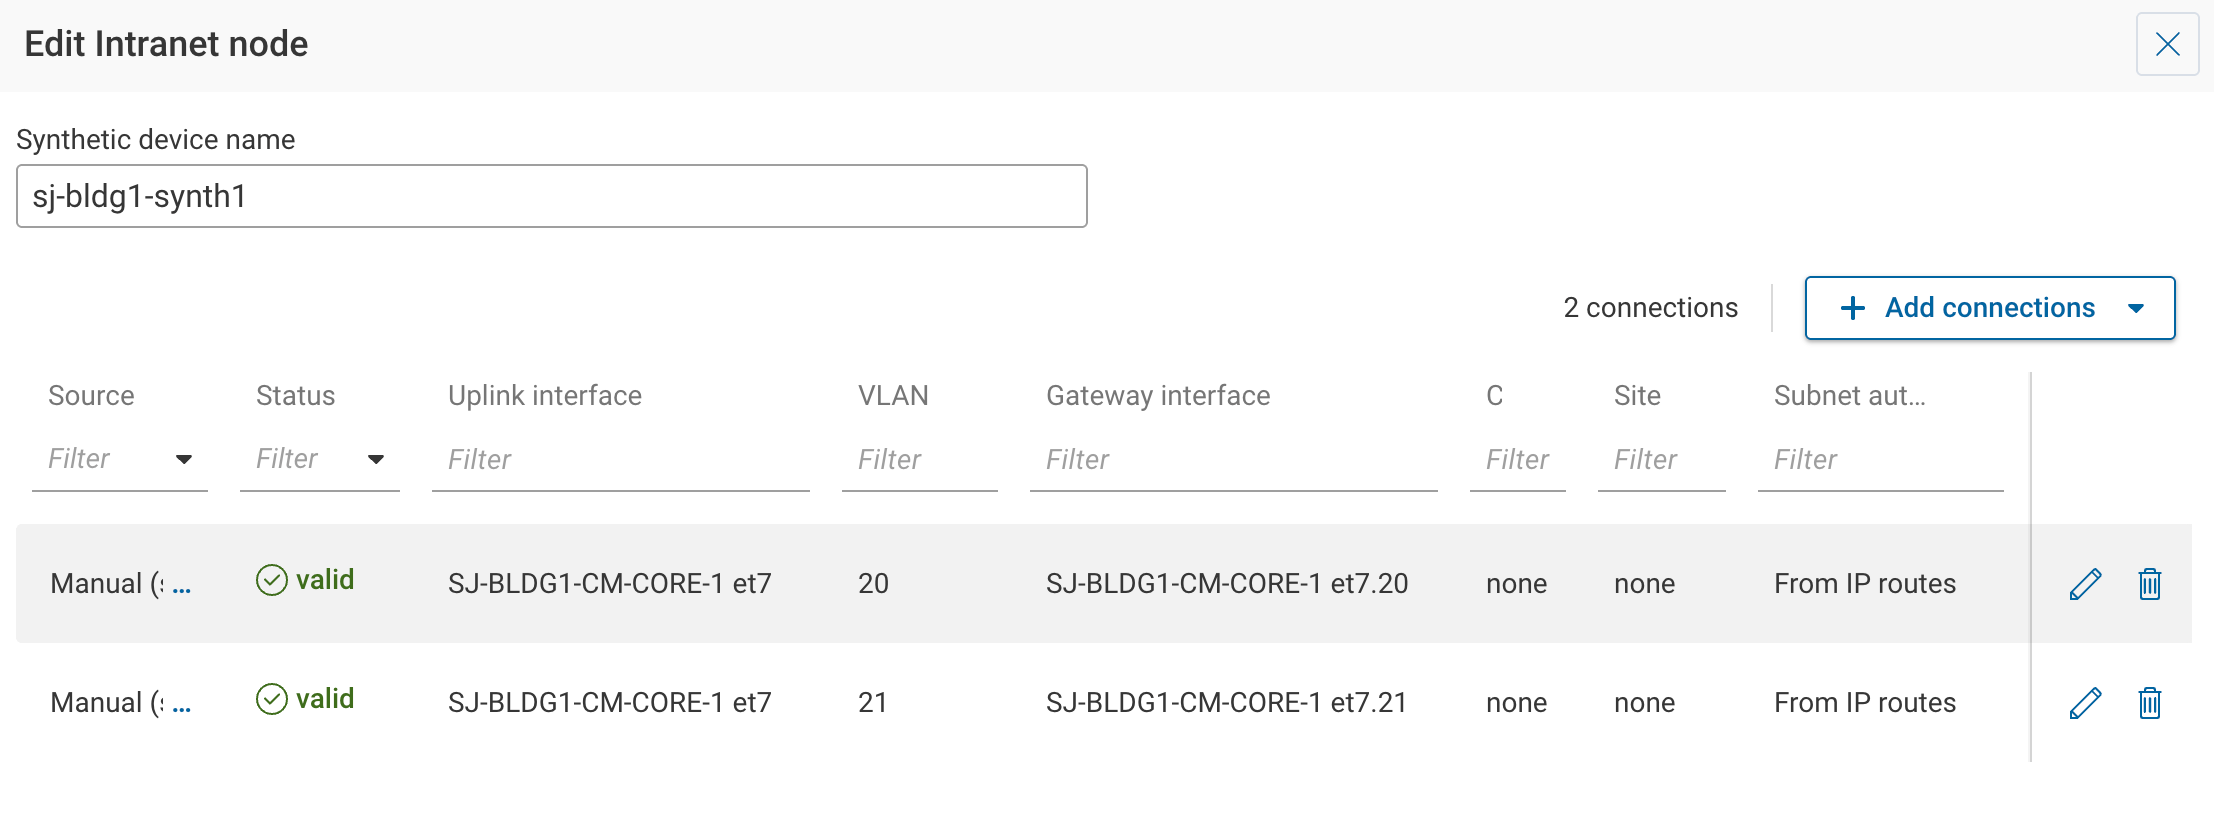Click the VLAN column header
The width and height of the screenshot is (2214, 826).
(x=892, y=395)
